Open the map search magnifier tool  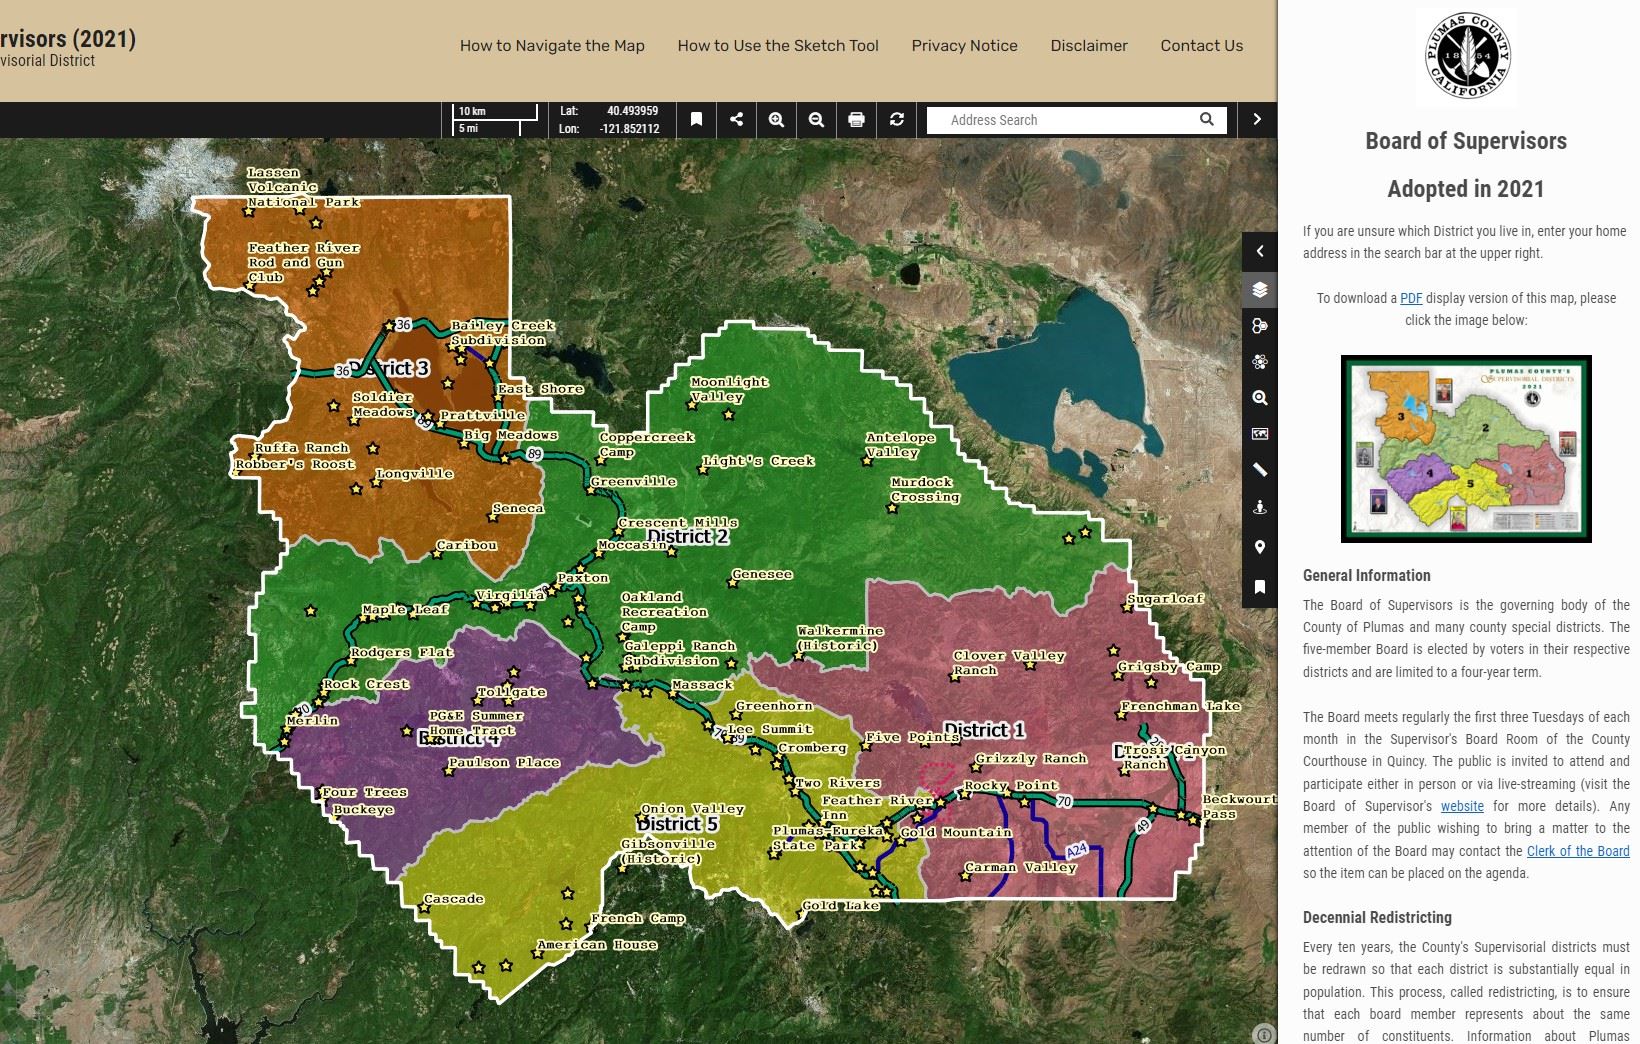coord(1259,398)
